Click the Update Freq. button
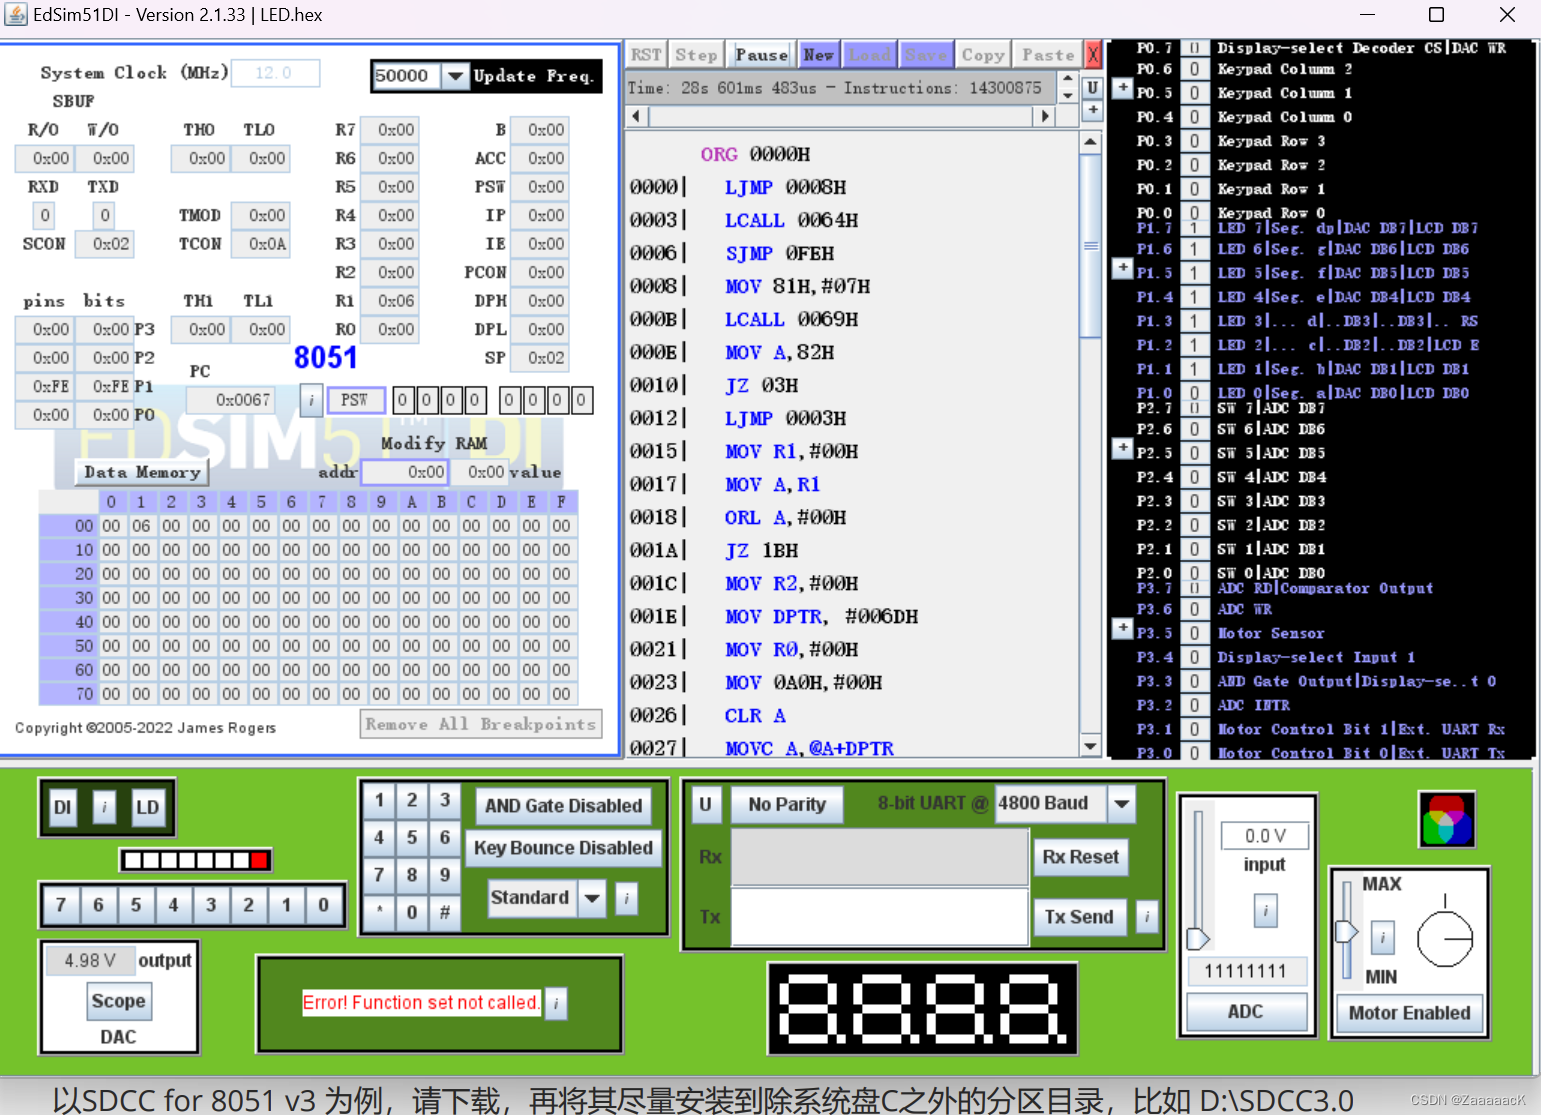This screenshot has height=1115, width=1541. pyautogui.click(x=534, y=76)
